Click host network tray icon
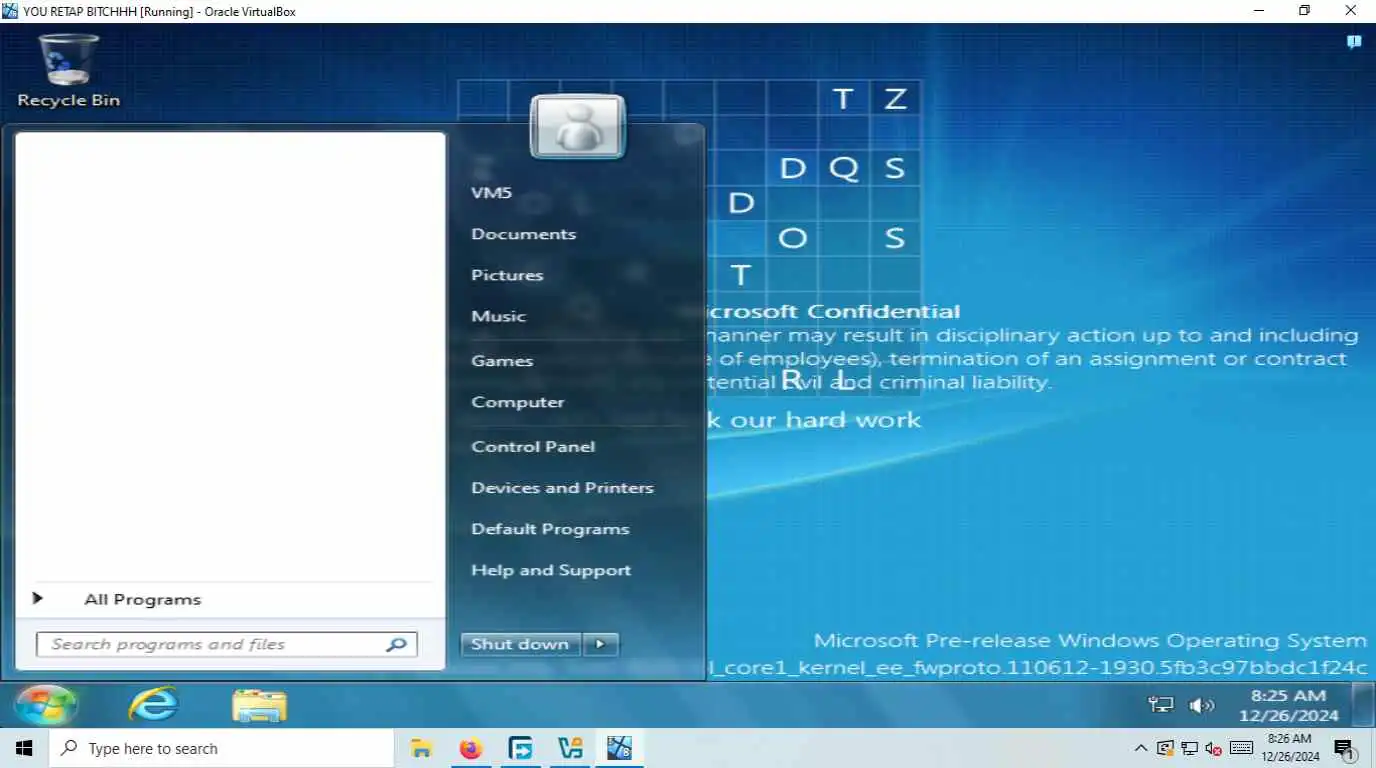 click(1189, 748)
